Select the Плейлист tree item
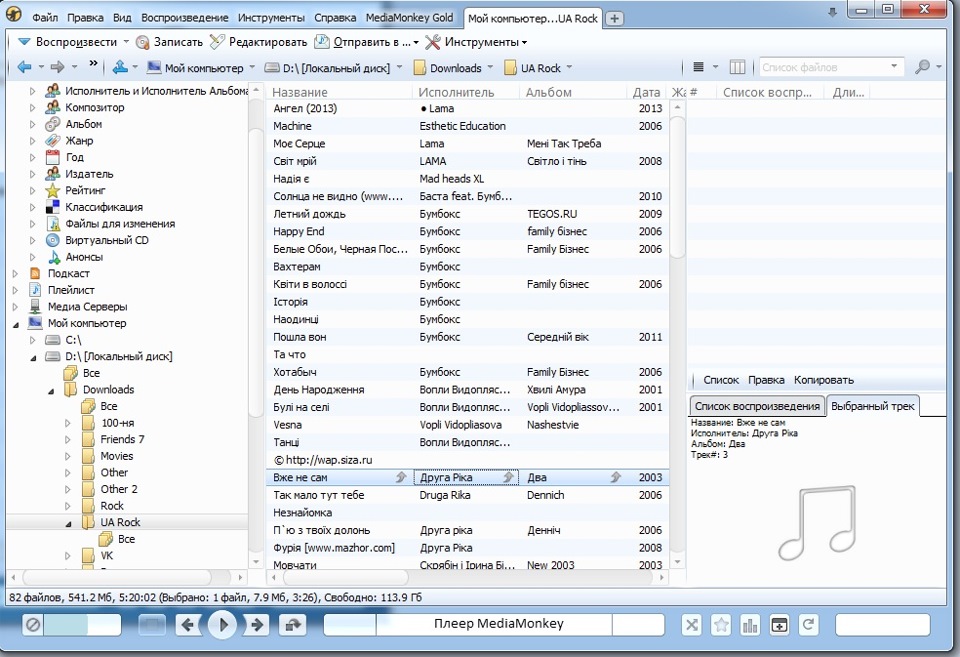 coord(62,290)
